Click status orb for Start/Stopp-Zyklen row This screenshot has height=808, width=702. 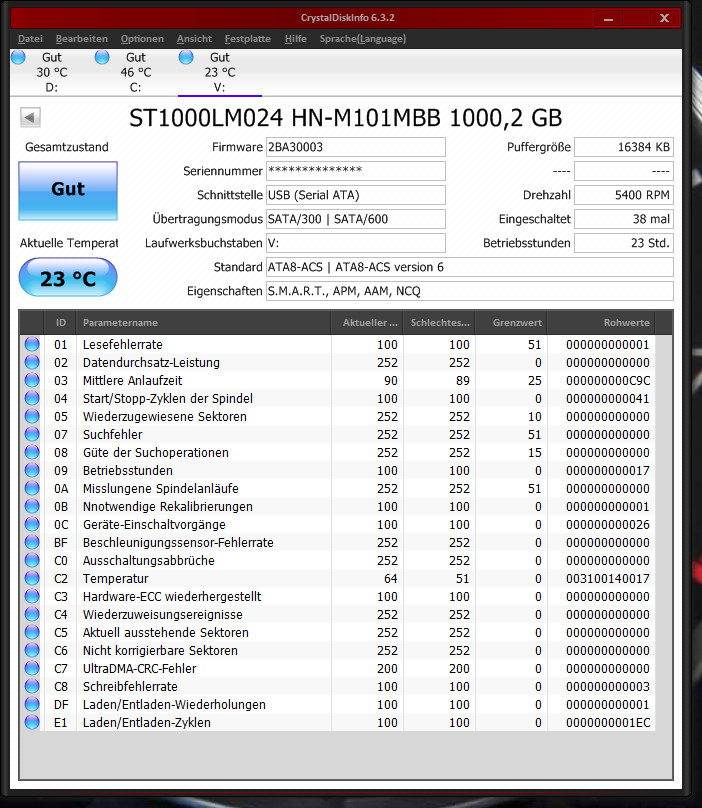tap(32, 398)
